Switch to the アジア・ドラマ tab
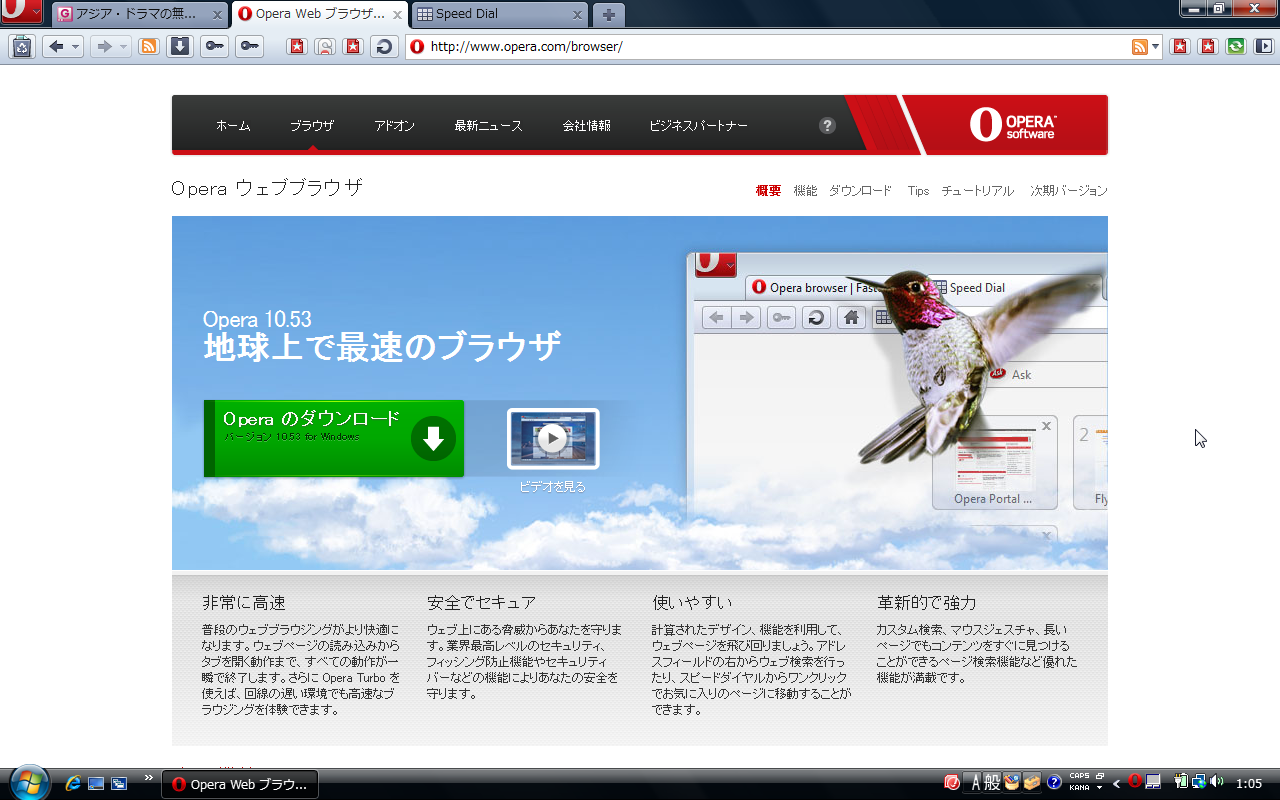The image size is (1280, 800). 140,14
